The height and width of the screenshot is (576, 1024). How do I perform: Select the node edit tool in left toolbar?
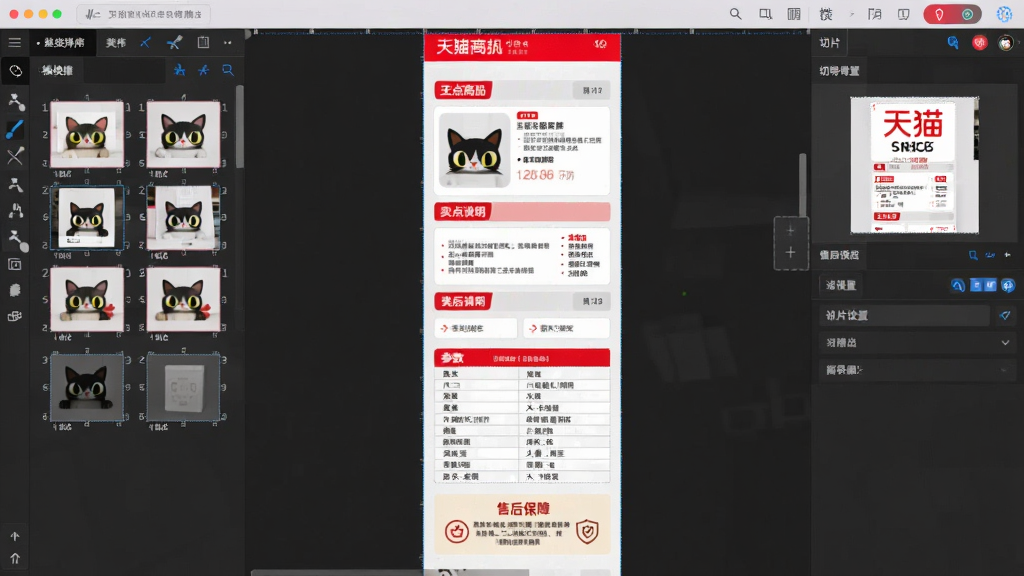[x=16, y=101]
